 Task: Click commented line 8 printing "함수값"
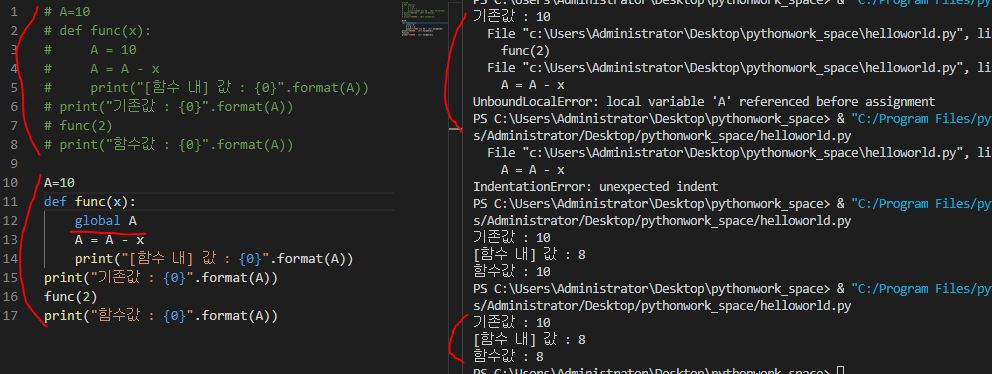coord(168,145)
